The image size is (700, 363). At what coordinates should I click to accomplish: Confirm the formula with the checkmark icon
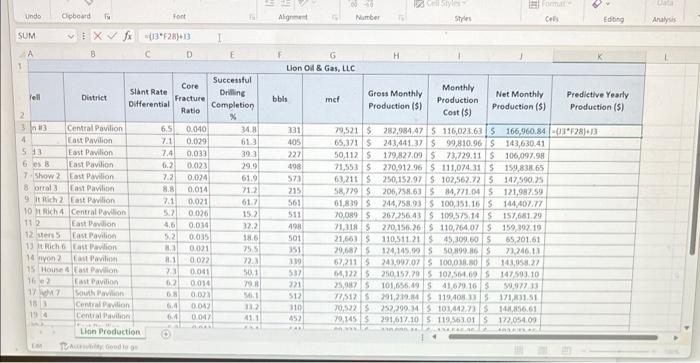tap(112, 36)
